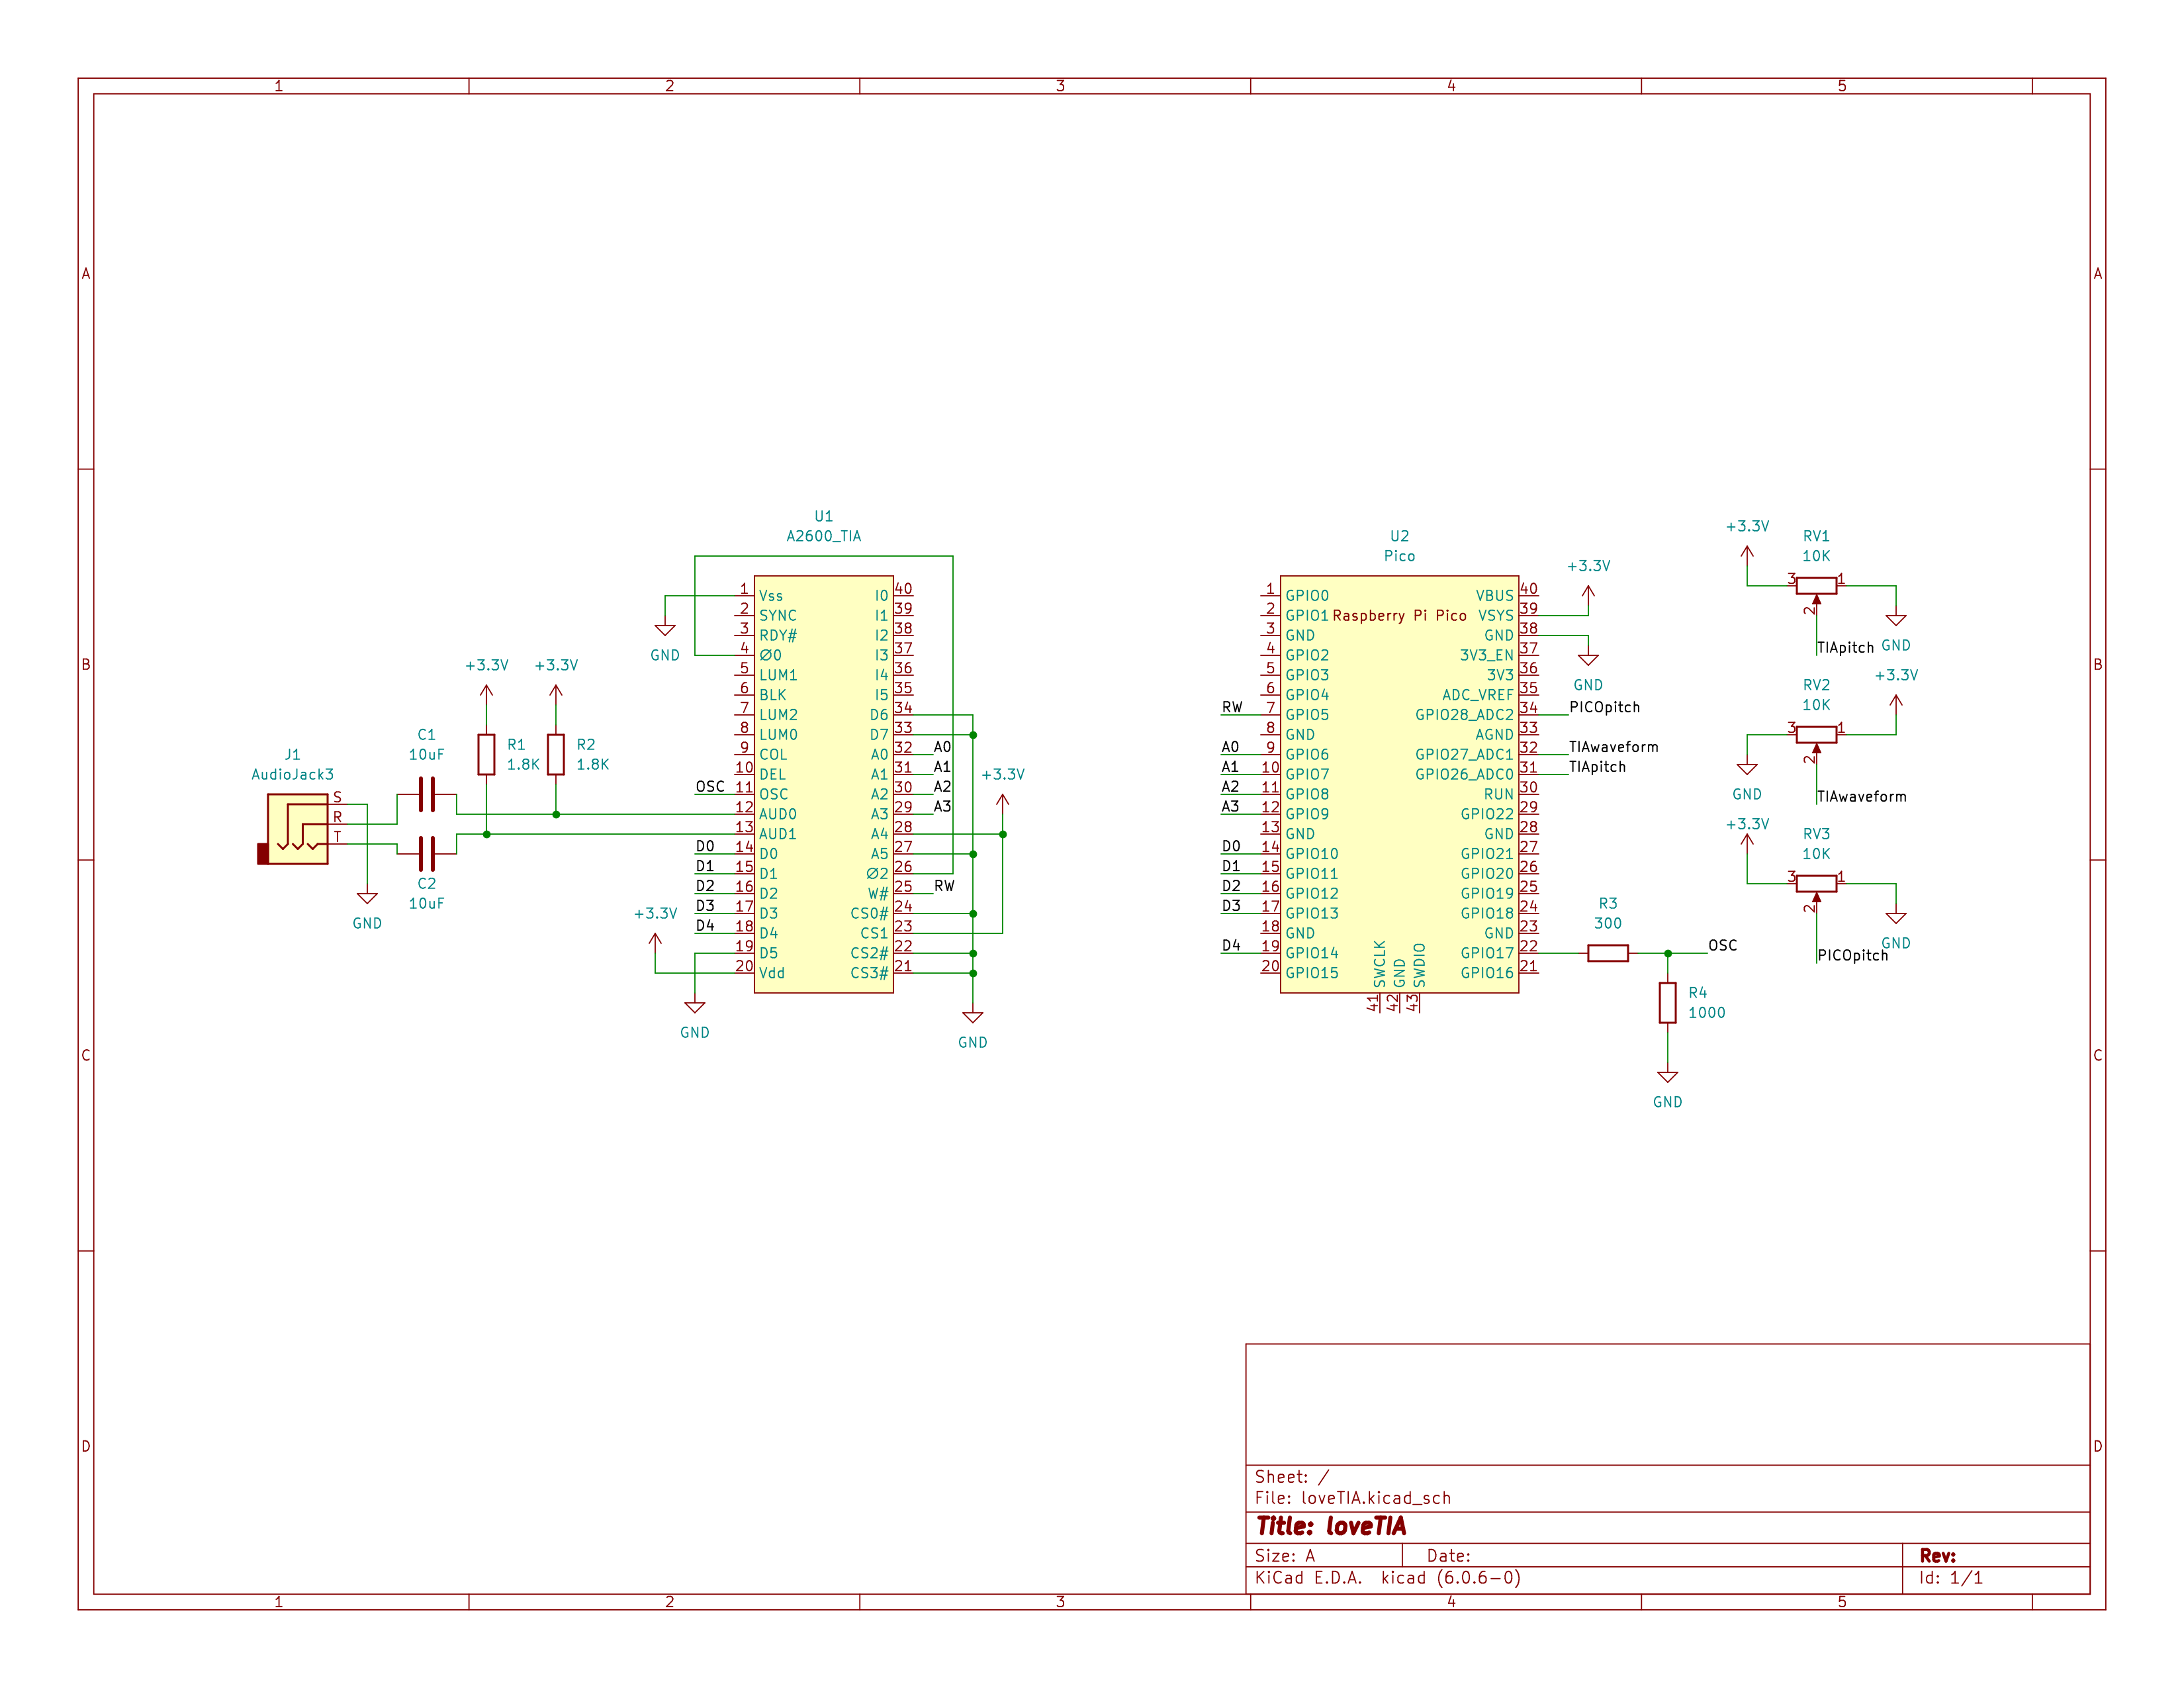Click the OSC net label right of R3
2184x1688 pixels.
coord(1722,945)
